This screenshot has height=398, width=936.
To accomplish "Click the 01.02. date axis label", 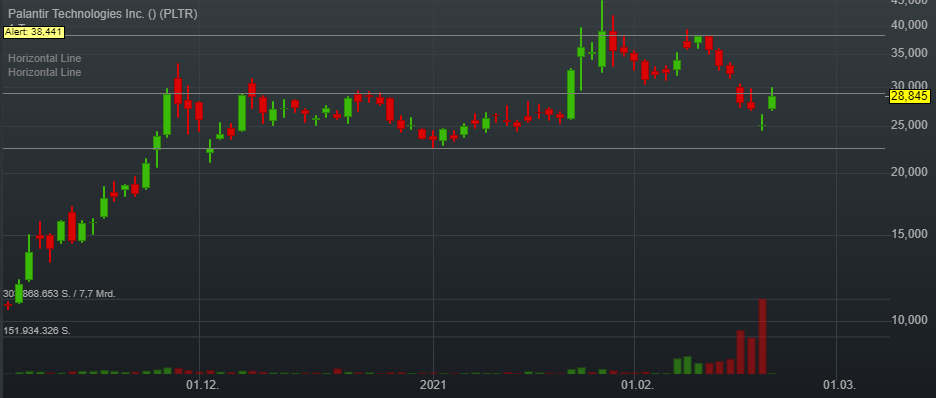I will coord(637,384).
